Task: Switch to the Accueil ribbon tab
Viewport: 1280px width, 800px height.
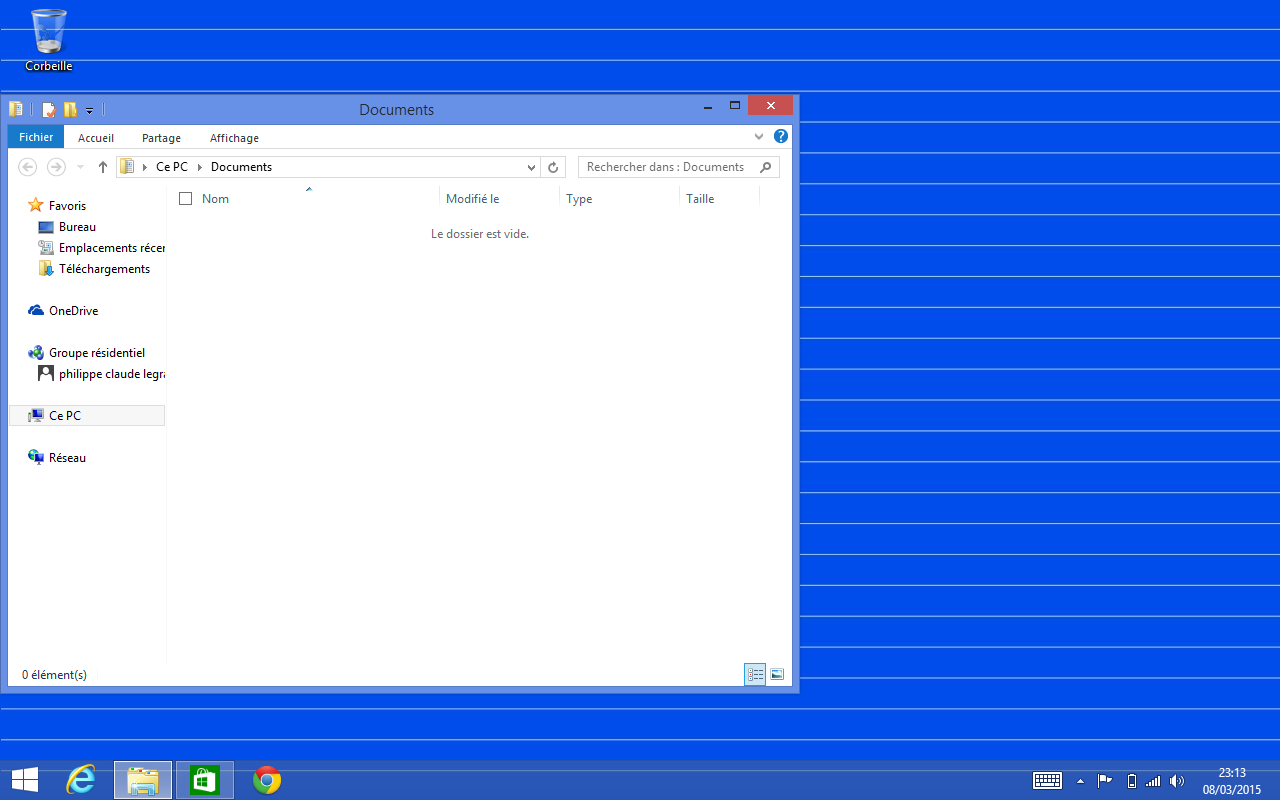Action: coord(96,138)
